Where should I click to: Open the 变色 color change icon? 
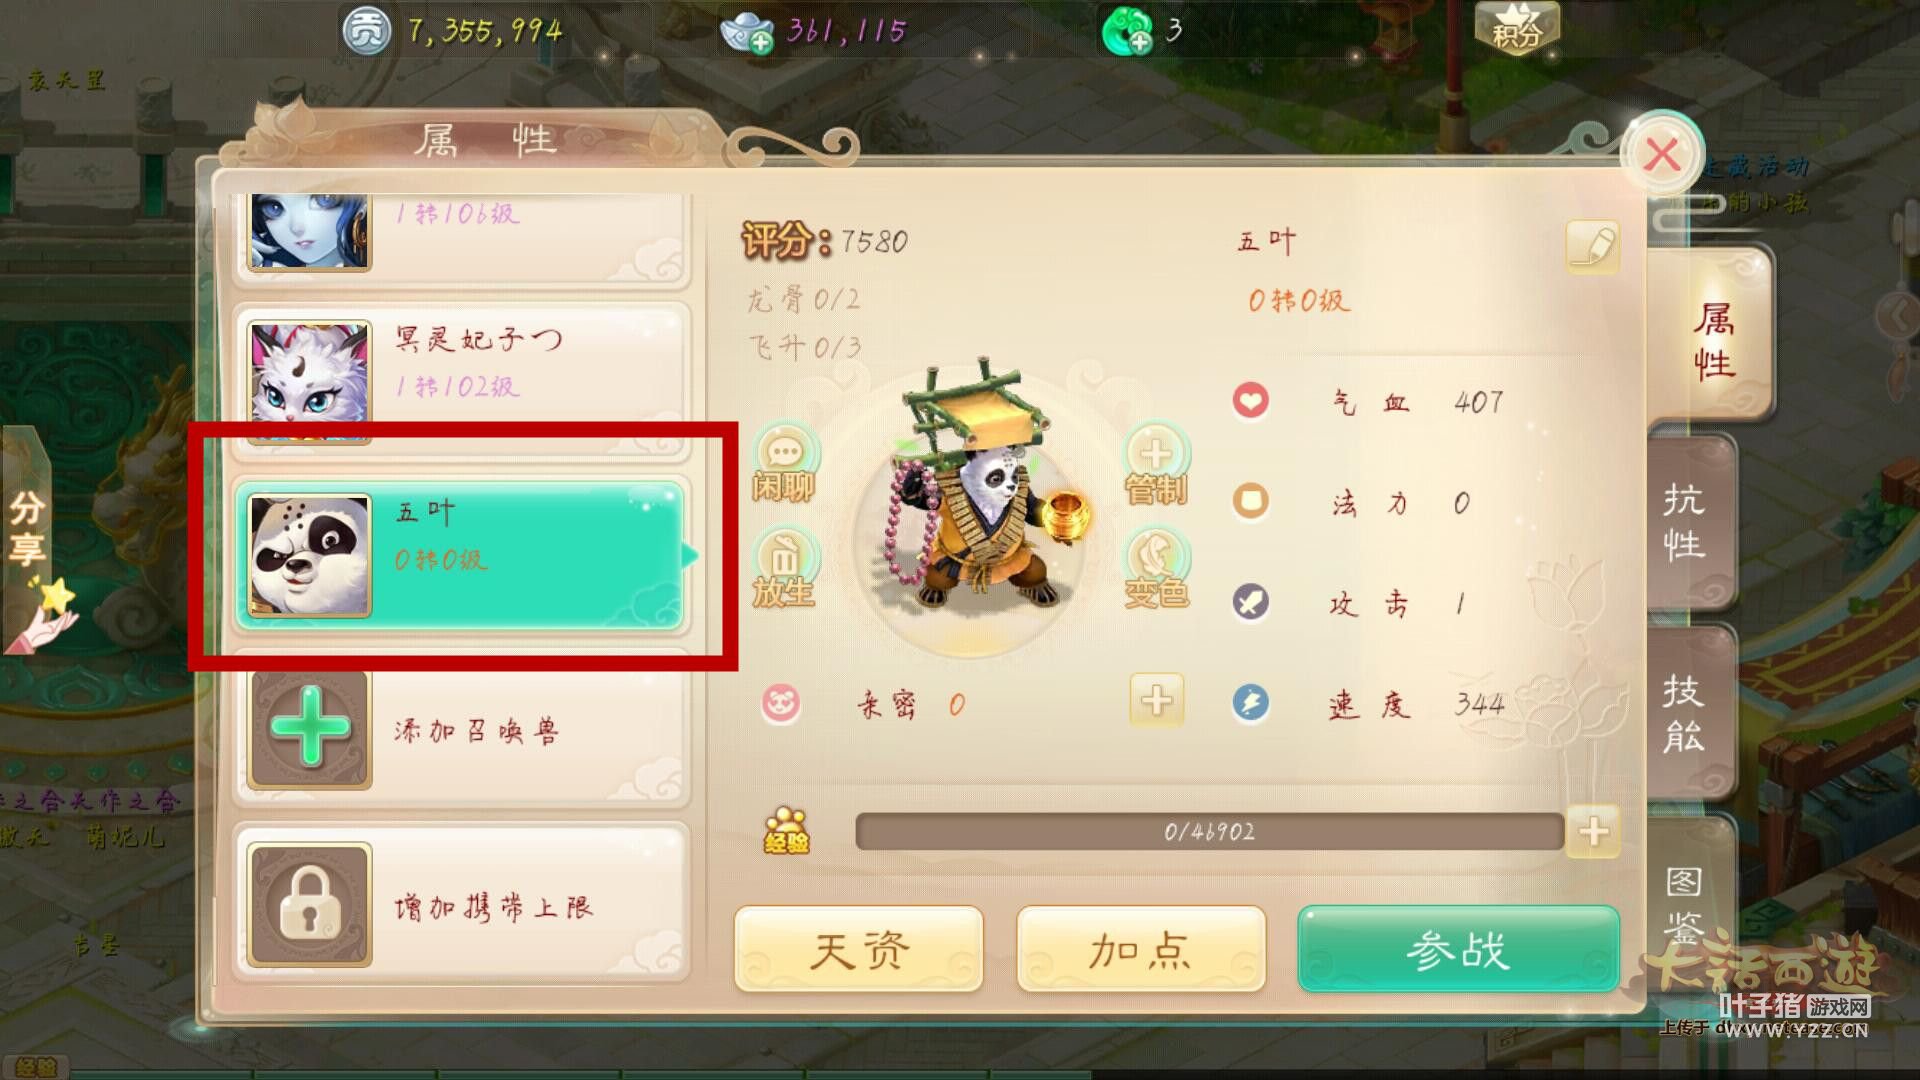click(x=1157, y=569)
